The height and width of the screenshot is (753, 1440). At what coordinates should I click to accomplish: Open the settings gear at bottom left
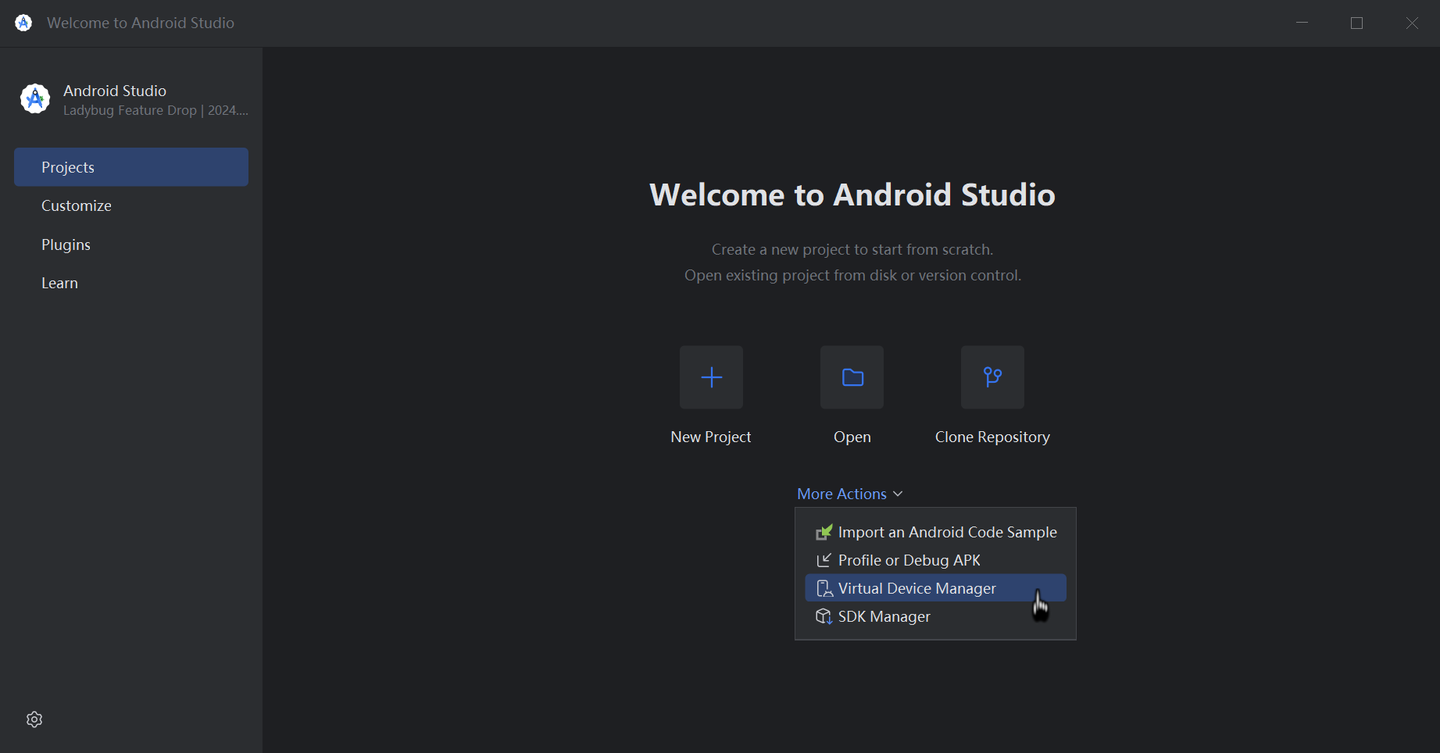pos(33,719)
